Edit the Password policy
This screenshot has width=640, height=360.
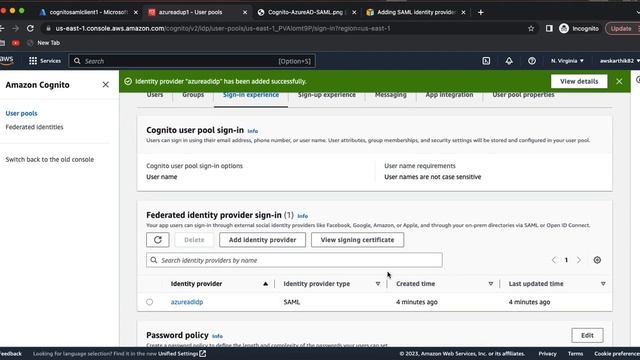pos(587,335)
